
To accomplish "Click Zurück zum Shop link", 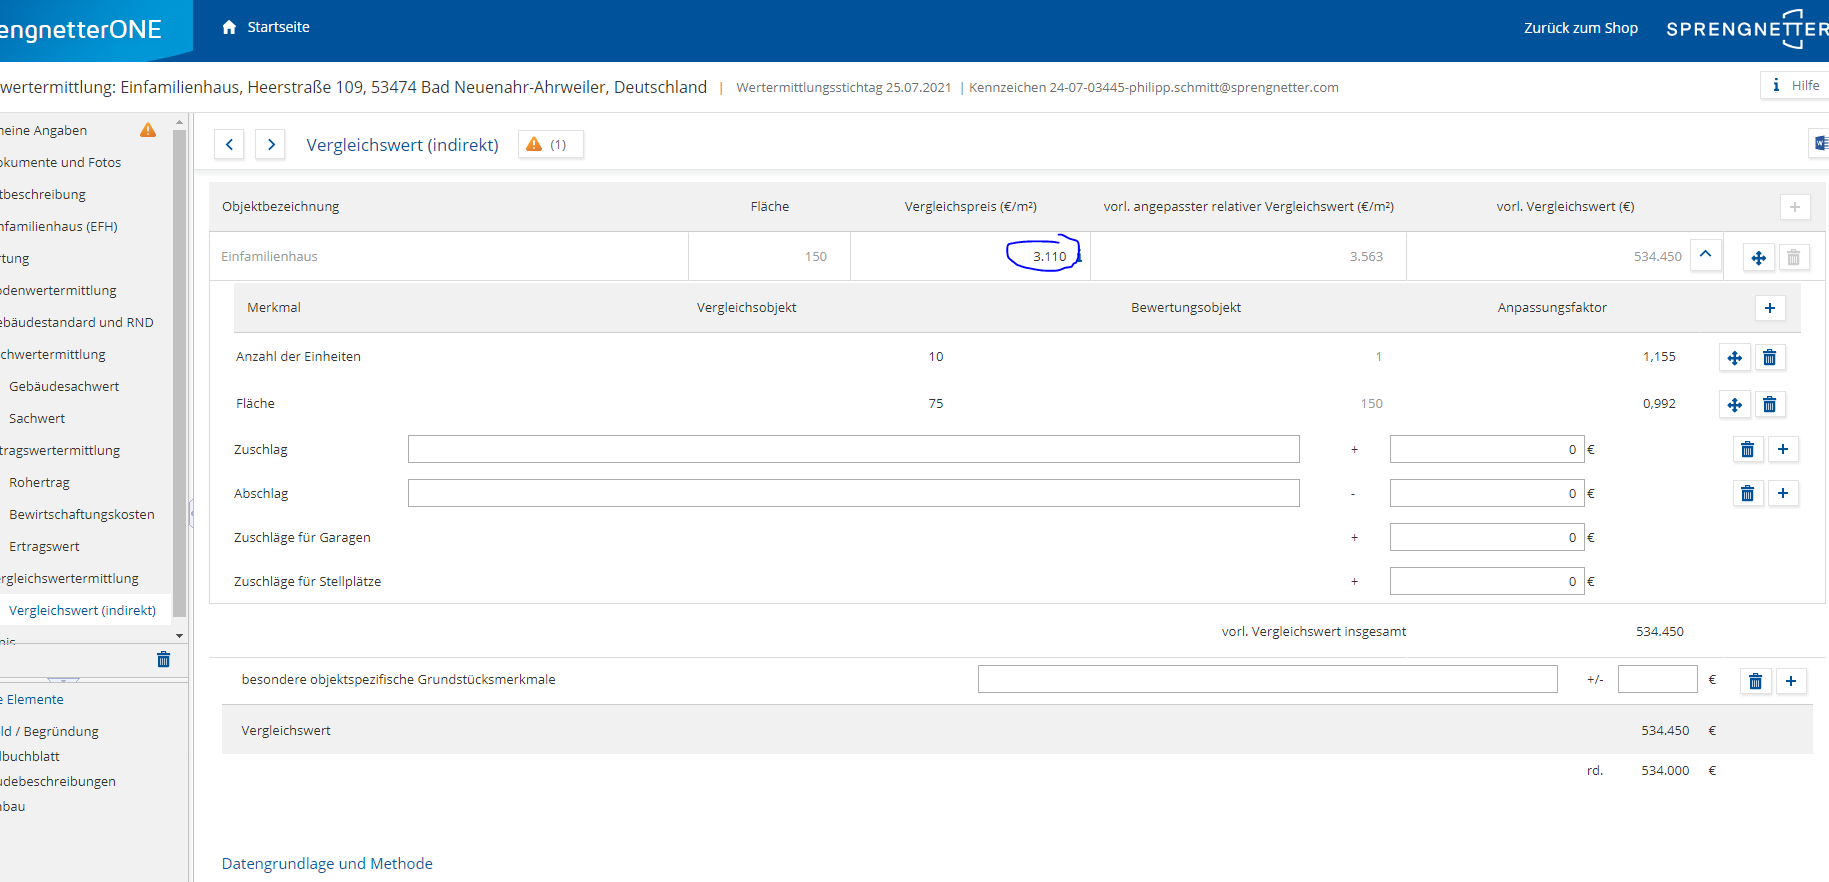I will click(1580, 28).
